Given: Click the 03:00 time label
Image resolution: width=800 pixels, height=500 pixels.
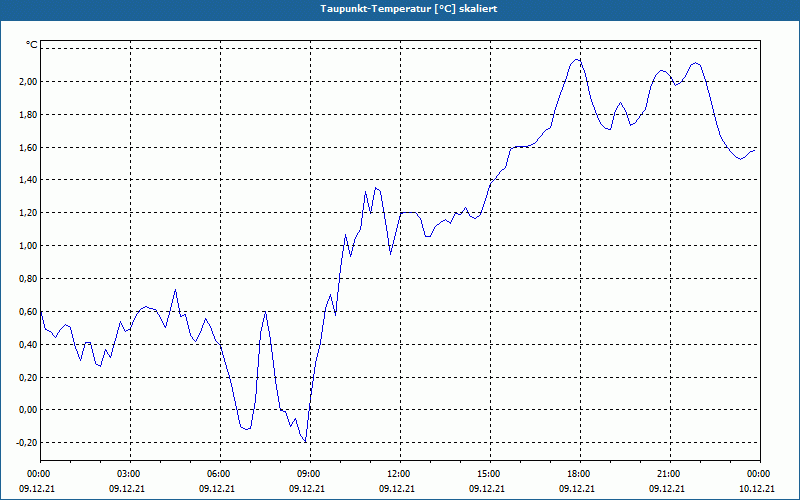Looking at the screenshot, I should pos(130,474).
